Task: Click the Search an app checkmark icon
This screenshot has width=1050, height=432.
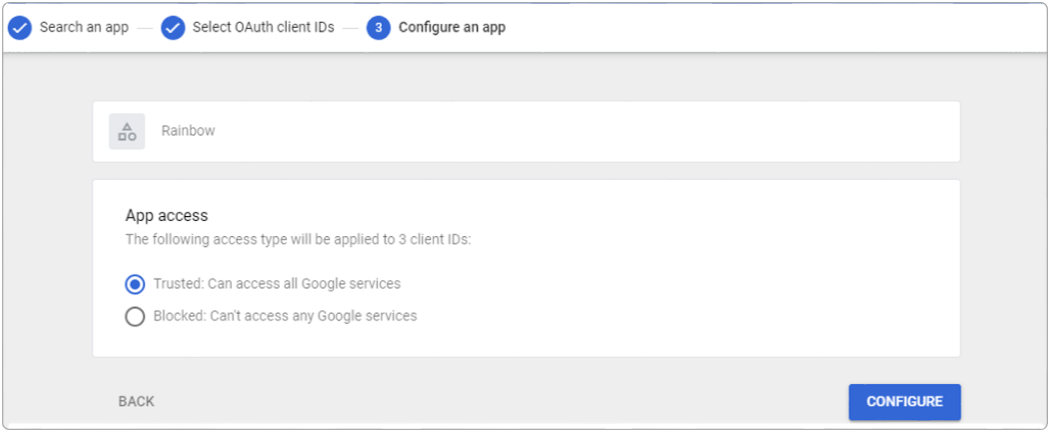Action: 20,28
